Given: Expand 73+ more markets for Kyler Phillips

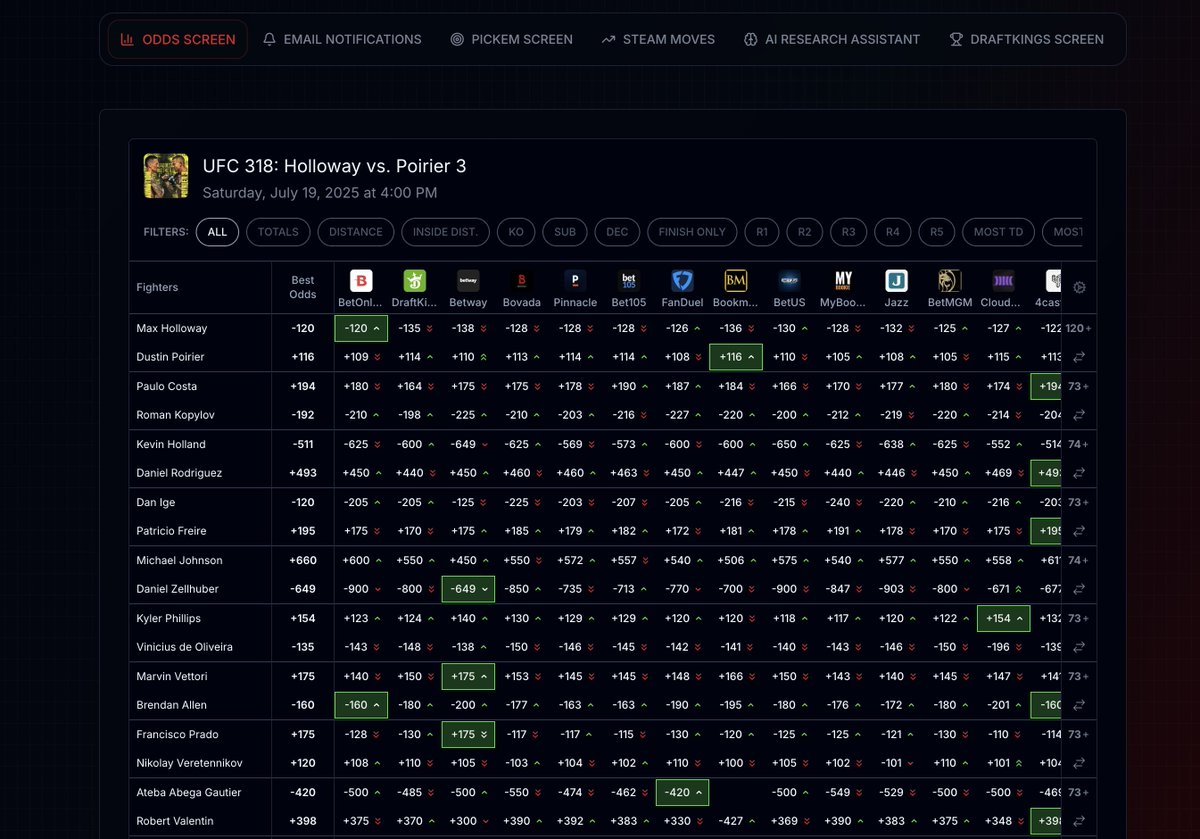Looking at the screenshot, I should pos(1079,618).
